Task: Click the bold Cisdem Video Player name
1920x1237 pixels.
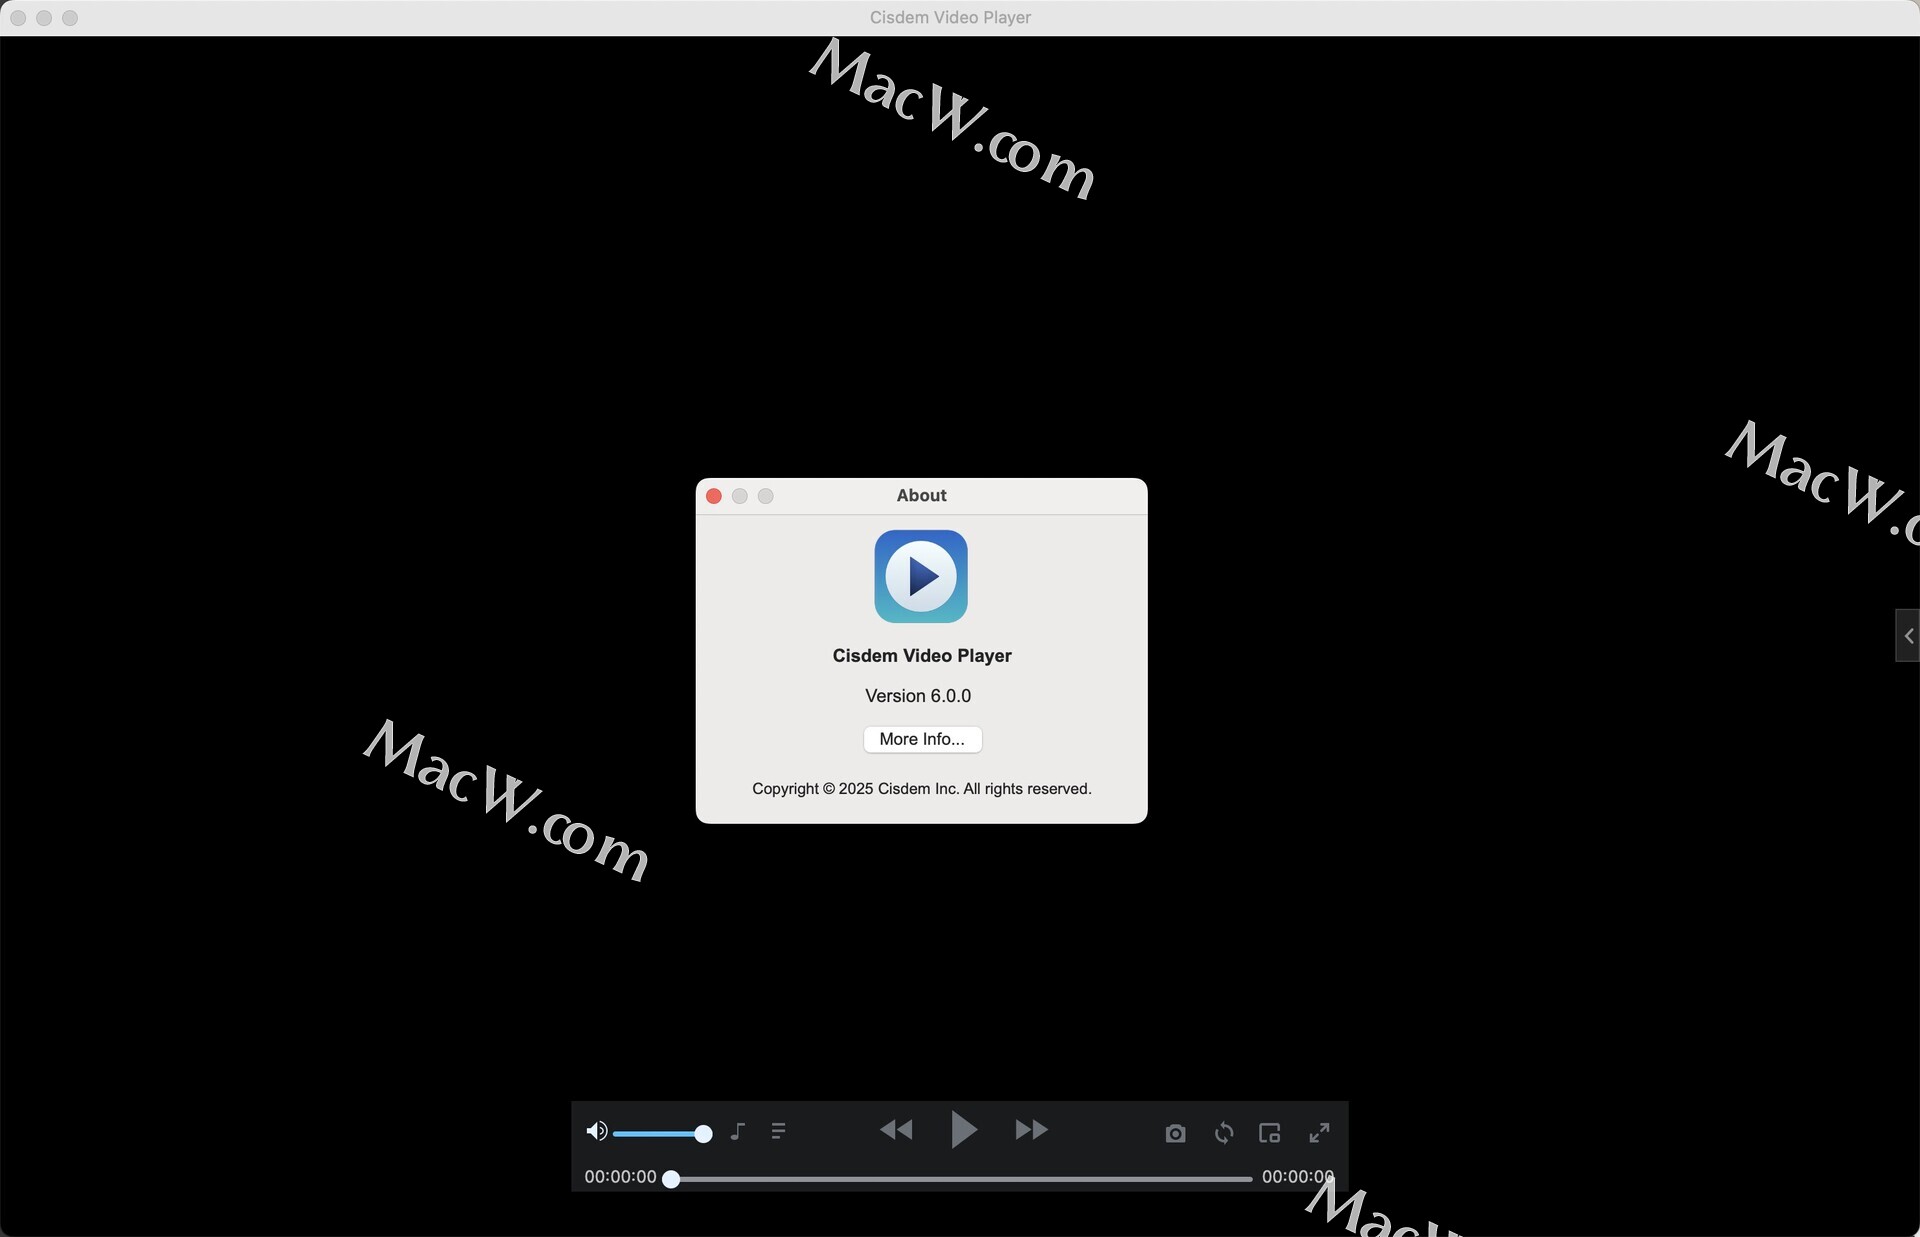Action: [922, 656]
